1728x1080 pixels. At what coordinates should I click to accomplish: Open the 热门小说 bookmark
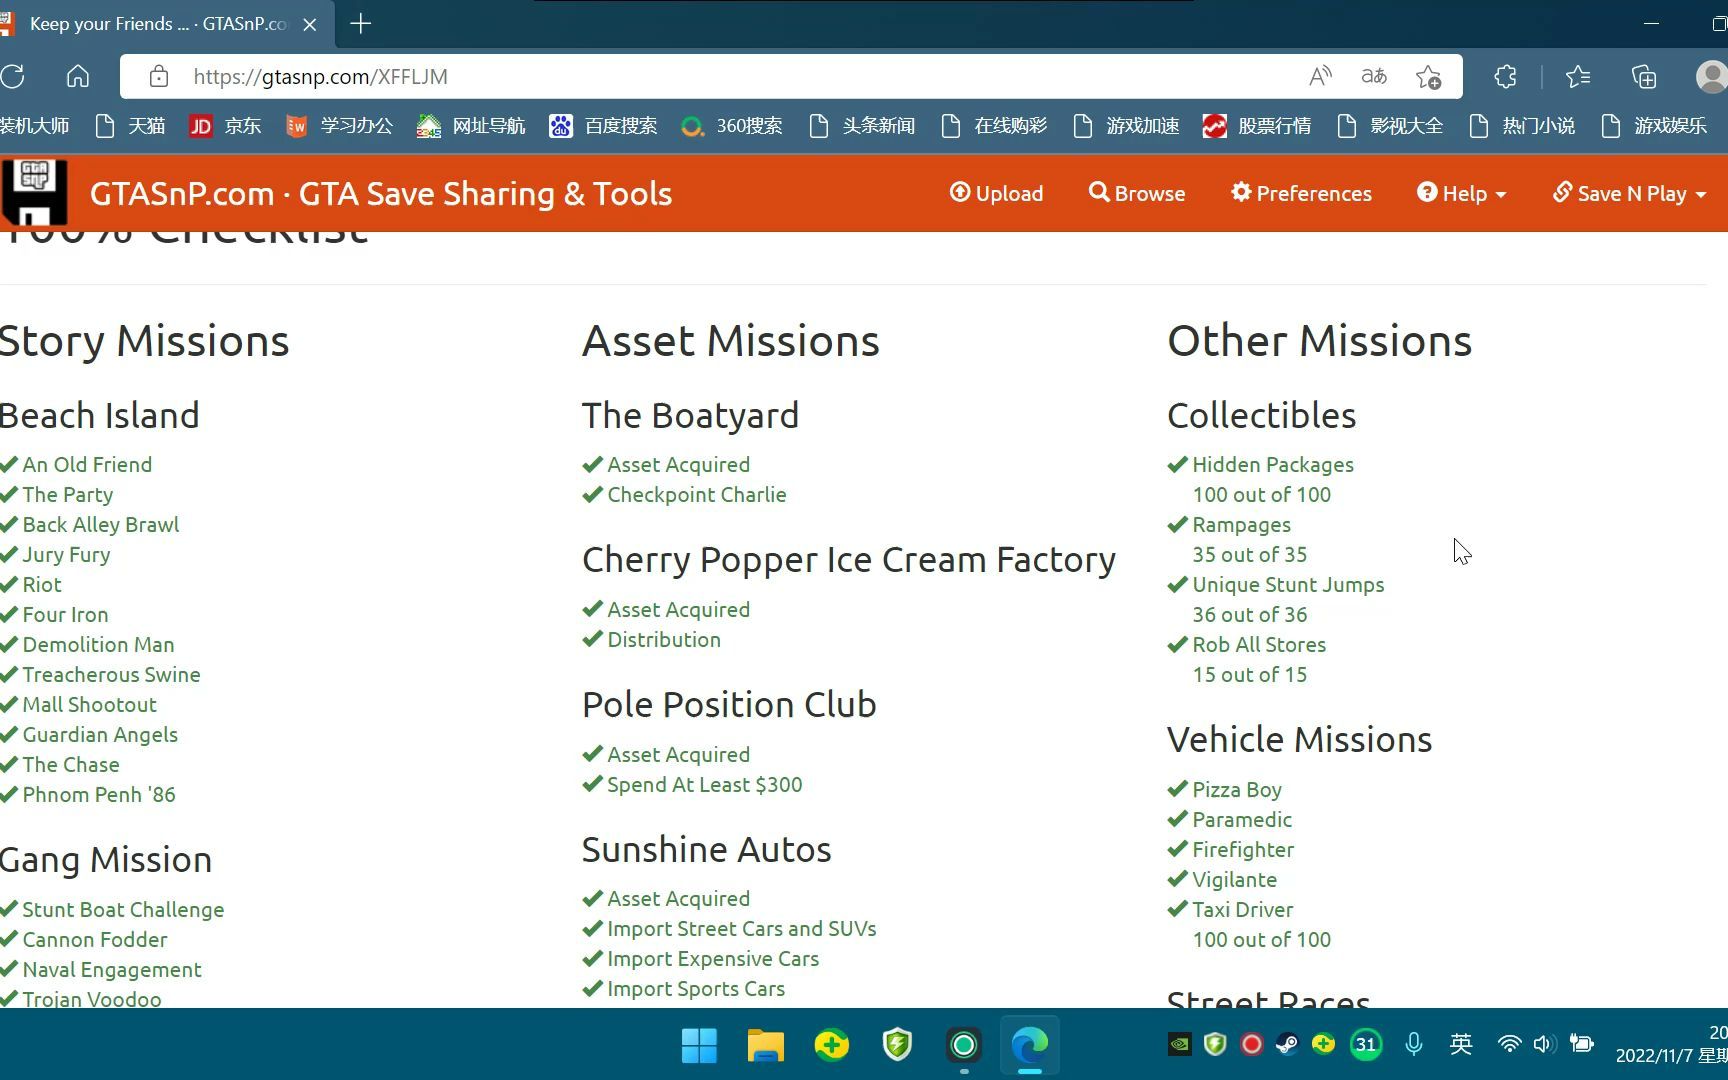[x=1522, y=126]
